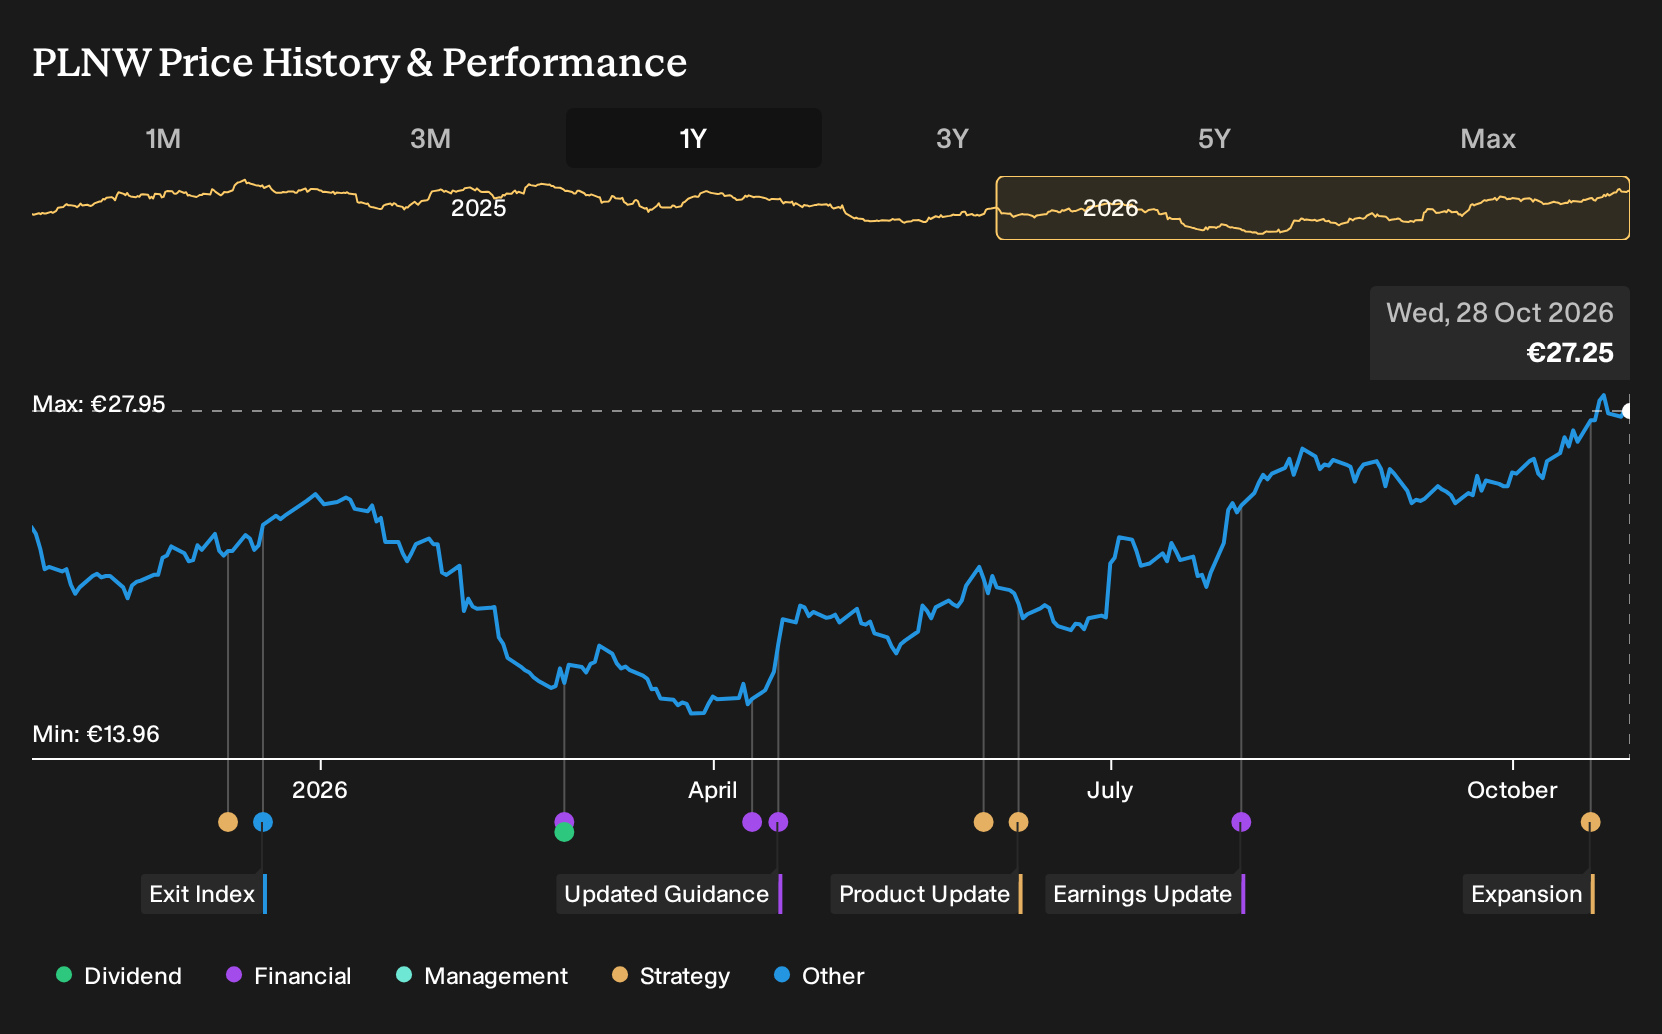The height and width of the screenshot is (1034, 1662).
Task: Click the green Dividend event dot
Action: [564, 832]
